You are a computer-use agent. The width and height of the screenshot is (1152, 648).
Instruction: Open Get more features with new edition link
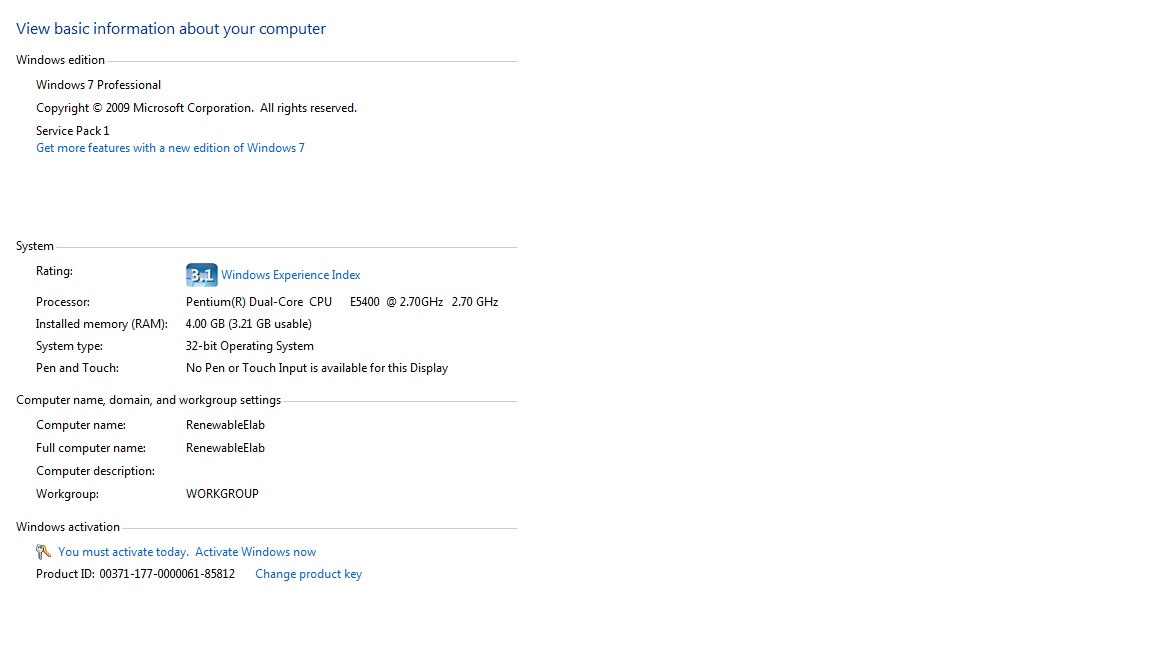pyautogui.click(x=170, y=148)
